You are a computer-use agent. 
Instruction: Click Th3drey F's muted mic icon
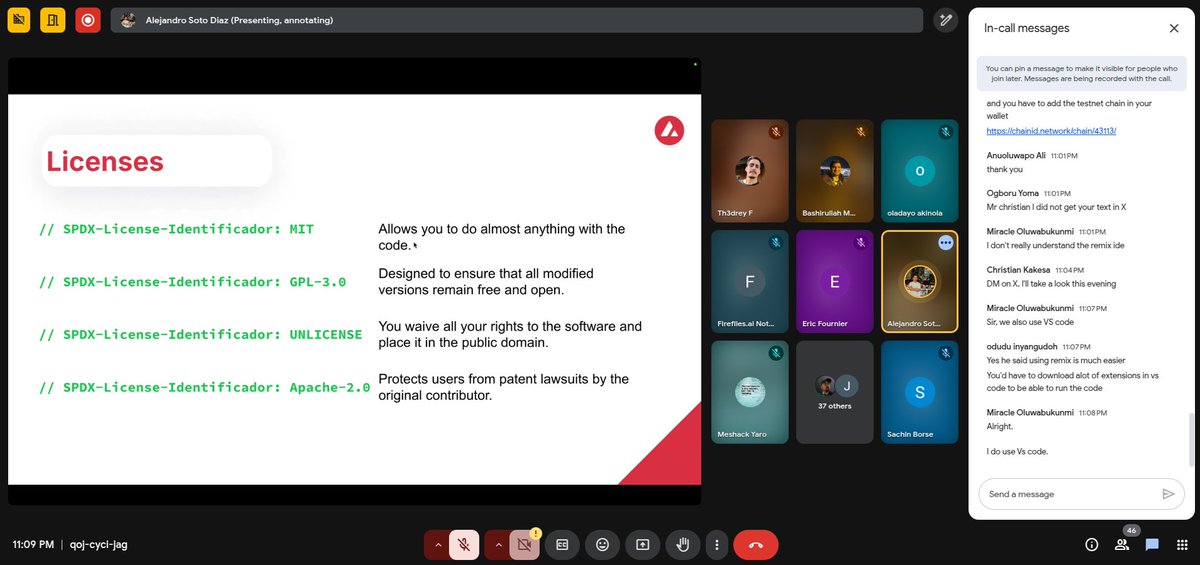(775, 132)
